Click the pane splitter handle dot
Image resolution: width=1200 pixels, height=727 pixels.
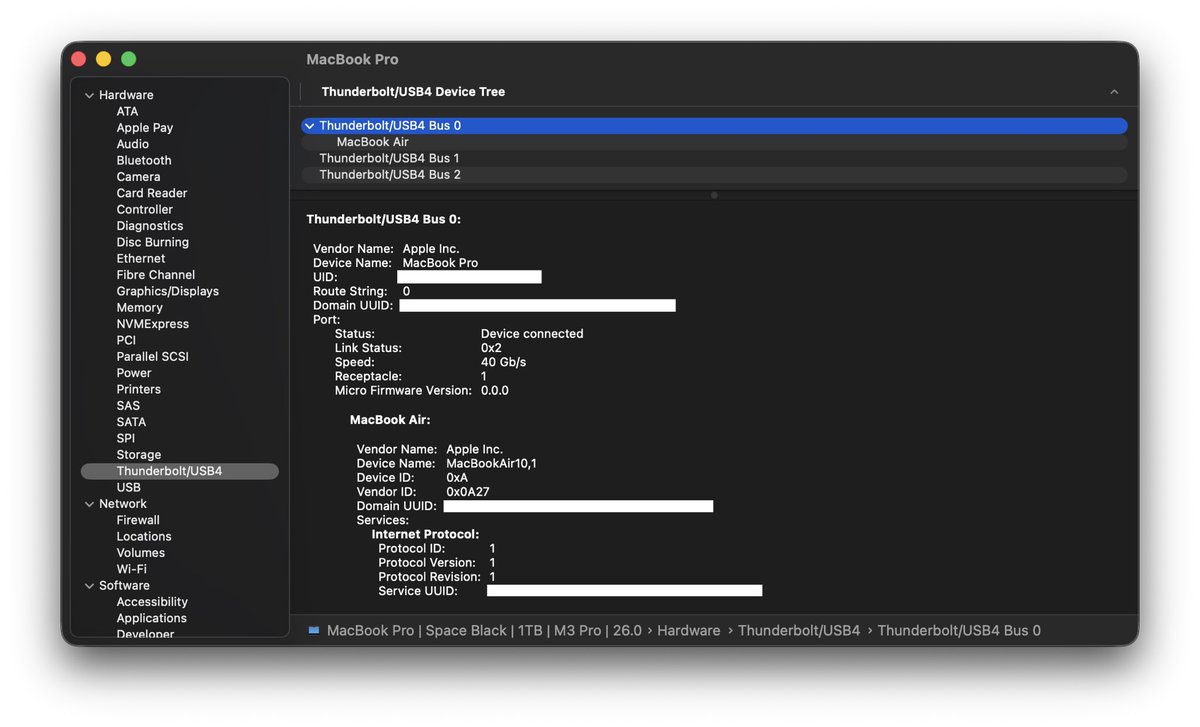pyautogui.click(x=714, y=195)
